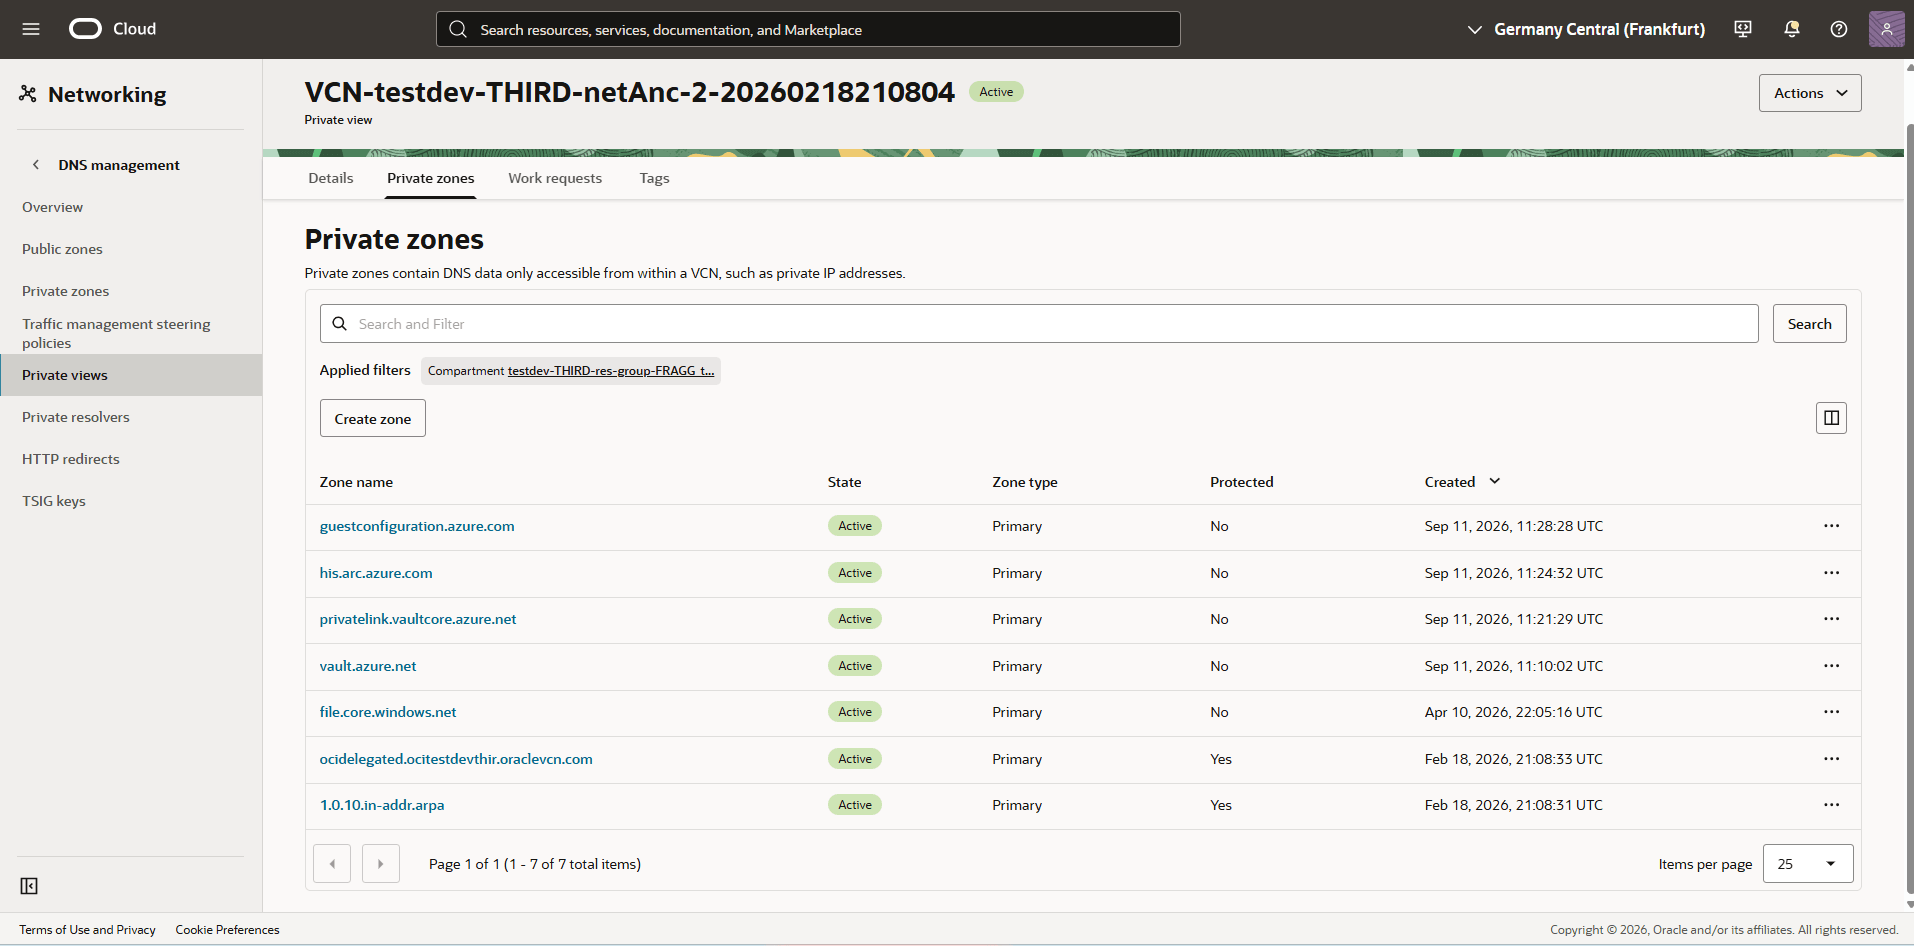Screen dimensions: 1914x946
Task: Open Private zones in the sidebar
Action: tap(66, 291)
